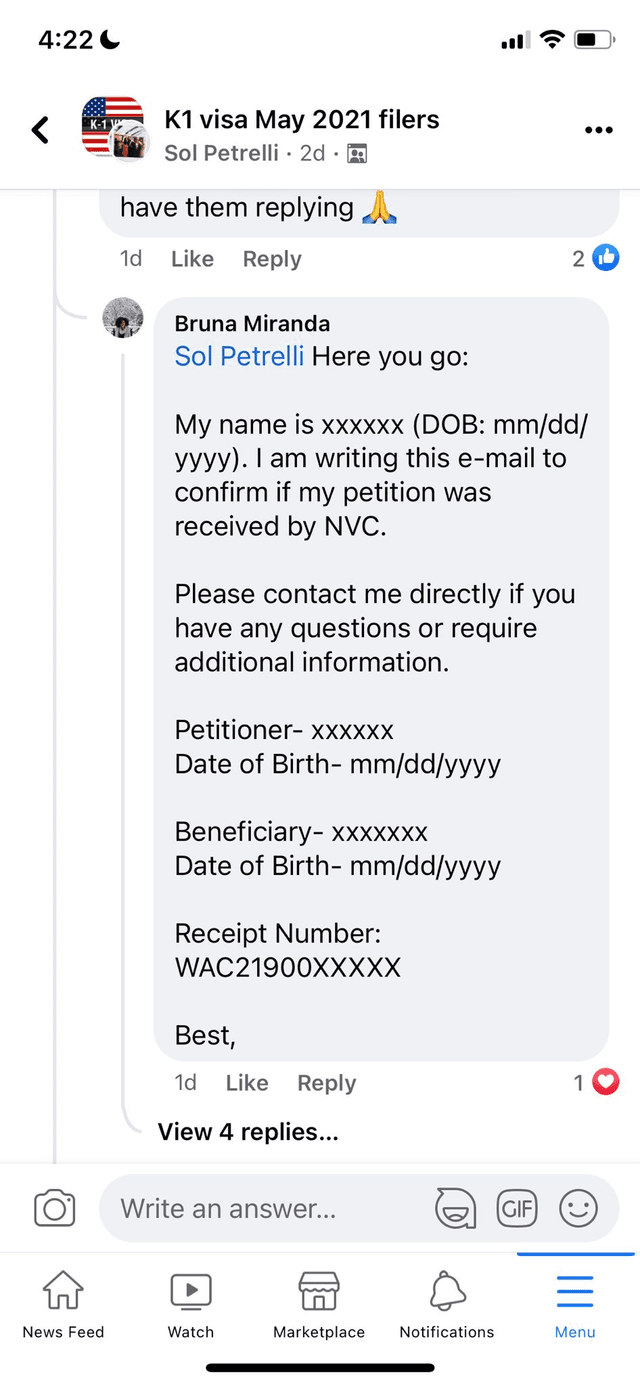
Task: Tap the 'Write an answer...' field
Action: [270, 1208]
